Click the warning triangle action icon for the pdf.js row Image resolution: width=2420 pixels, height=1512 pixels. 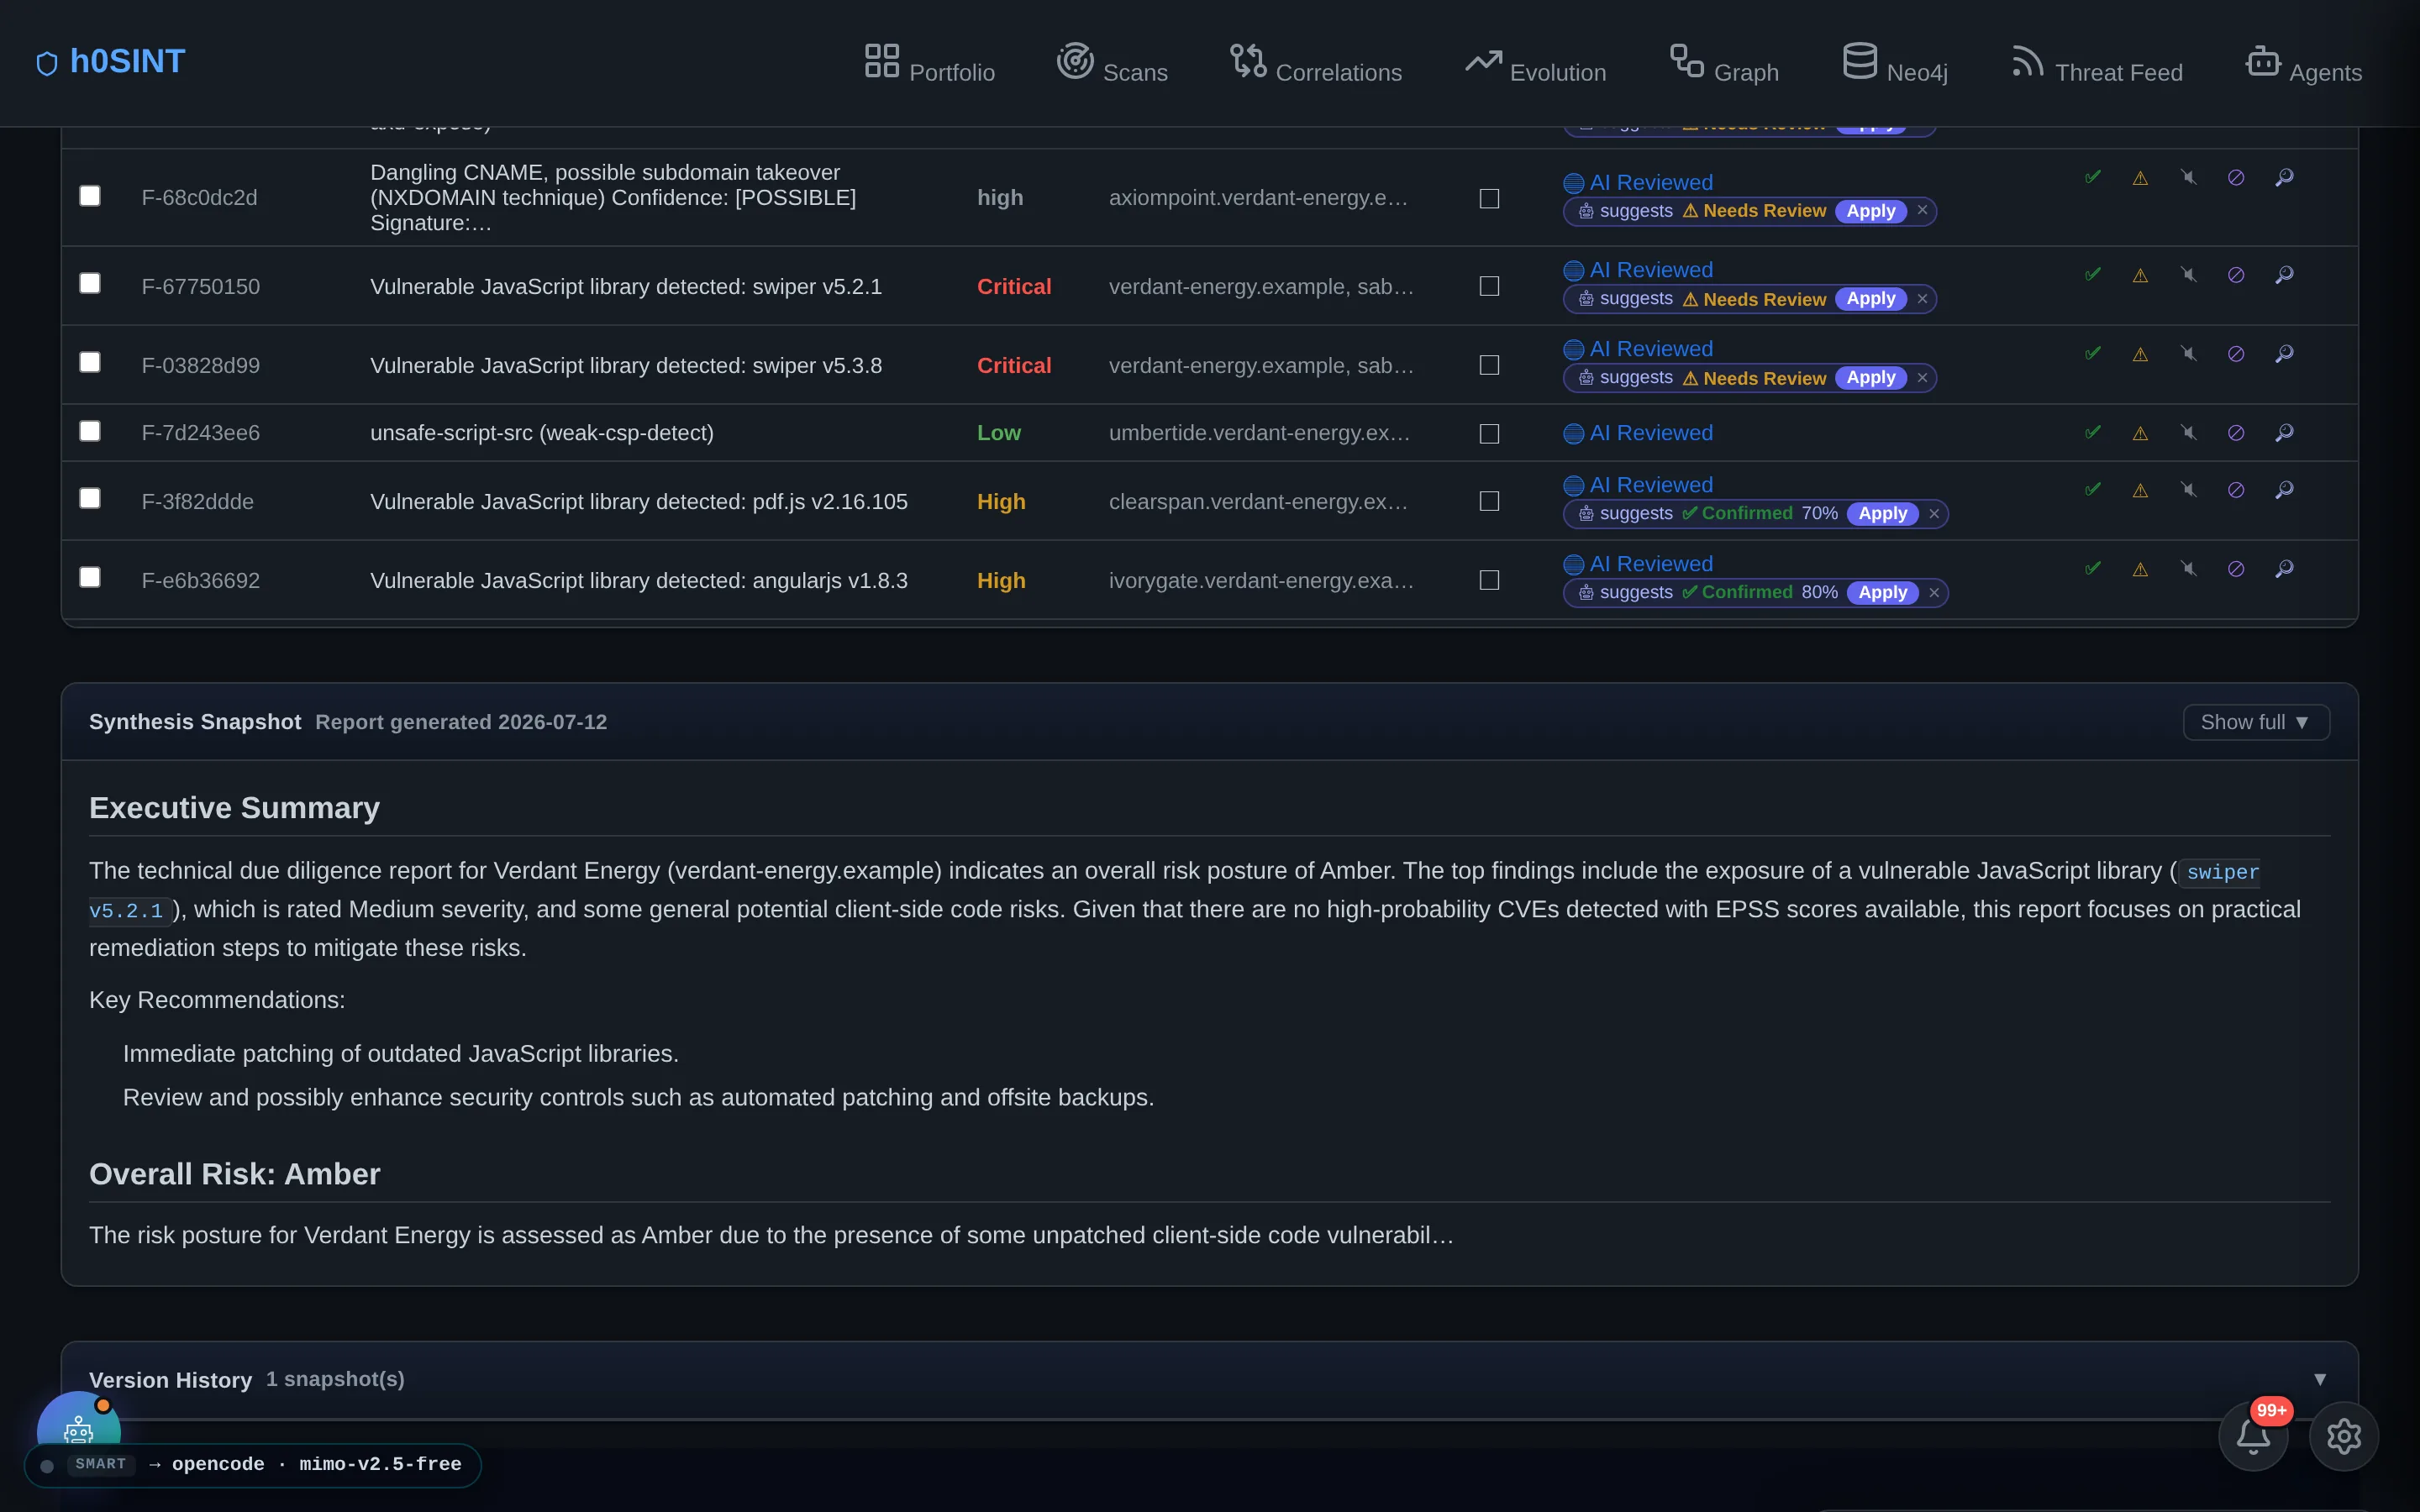point(2140,490)
